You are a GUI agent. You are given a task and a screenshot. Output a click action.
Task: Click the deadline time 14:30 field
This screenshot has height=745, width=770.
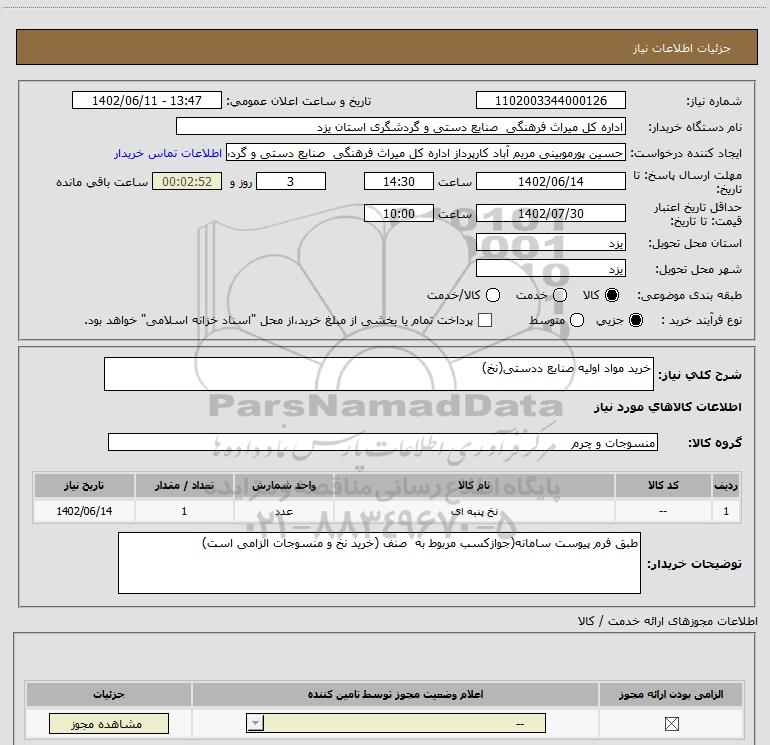coord(399,181)
